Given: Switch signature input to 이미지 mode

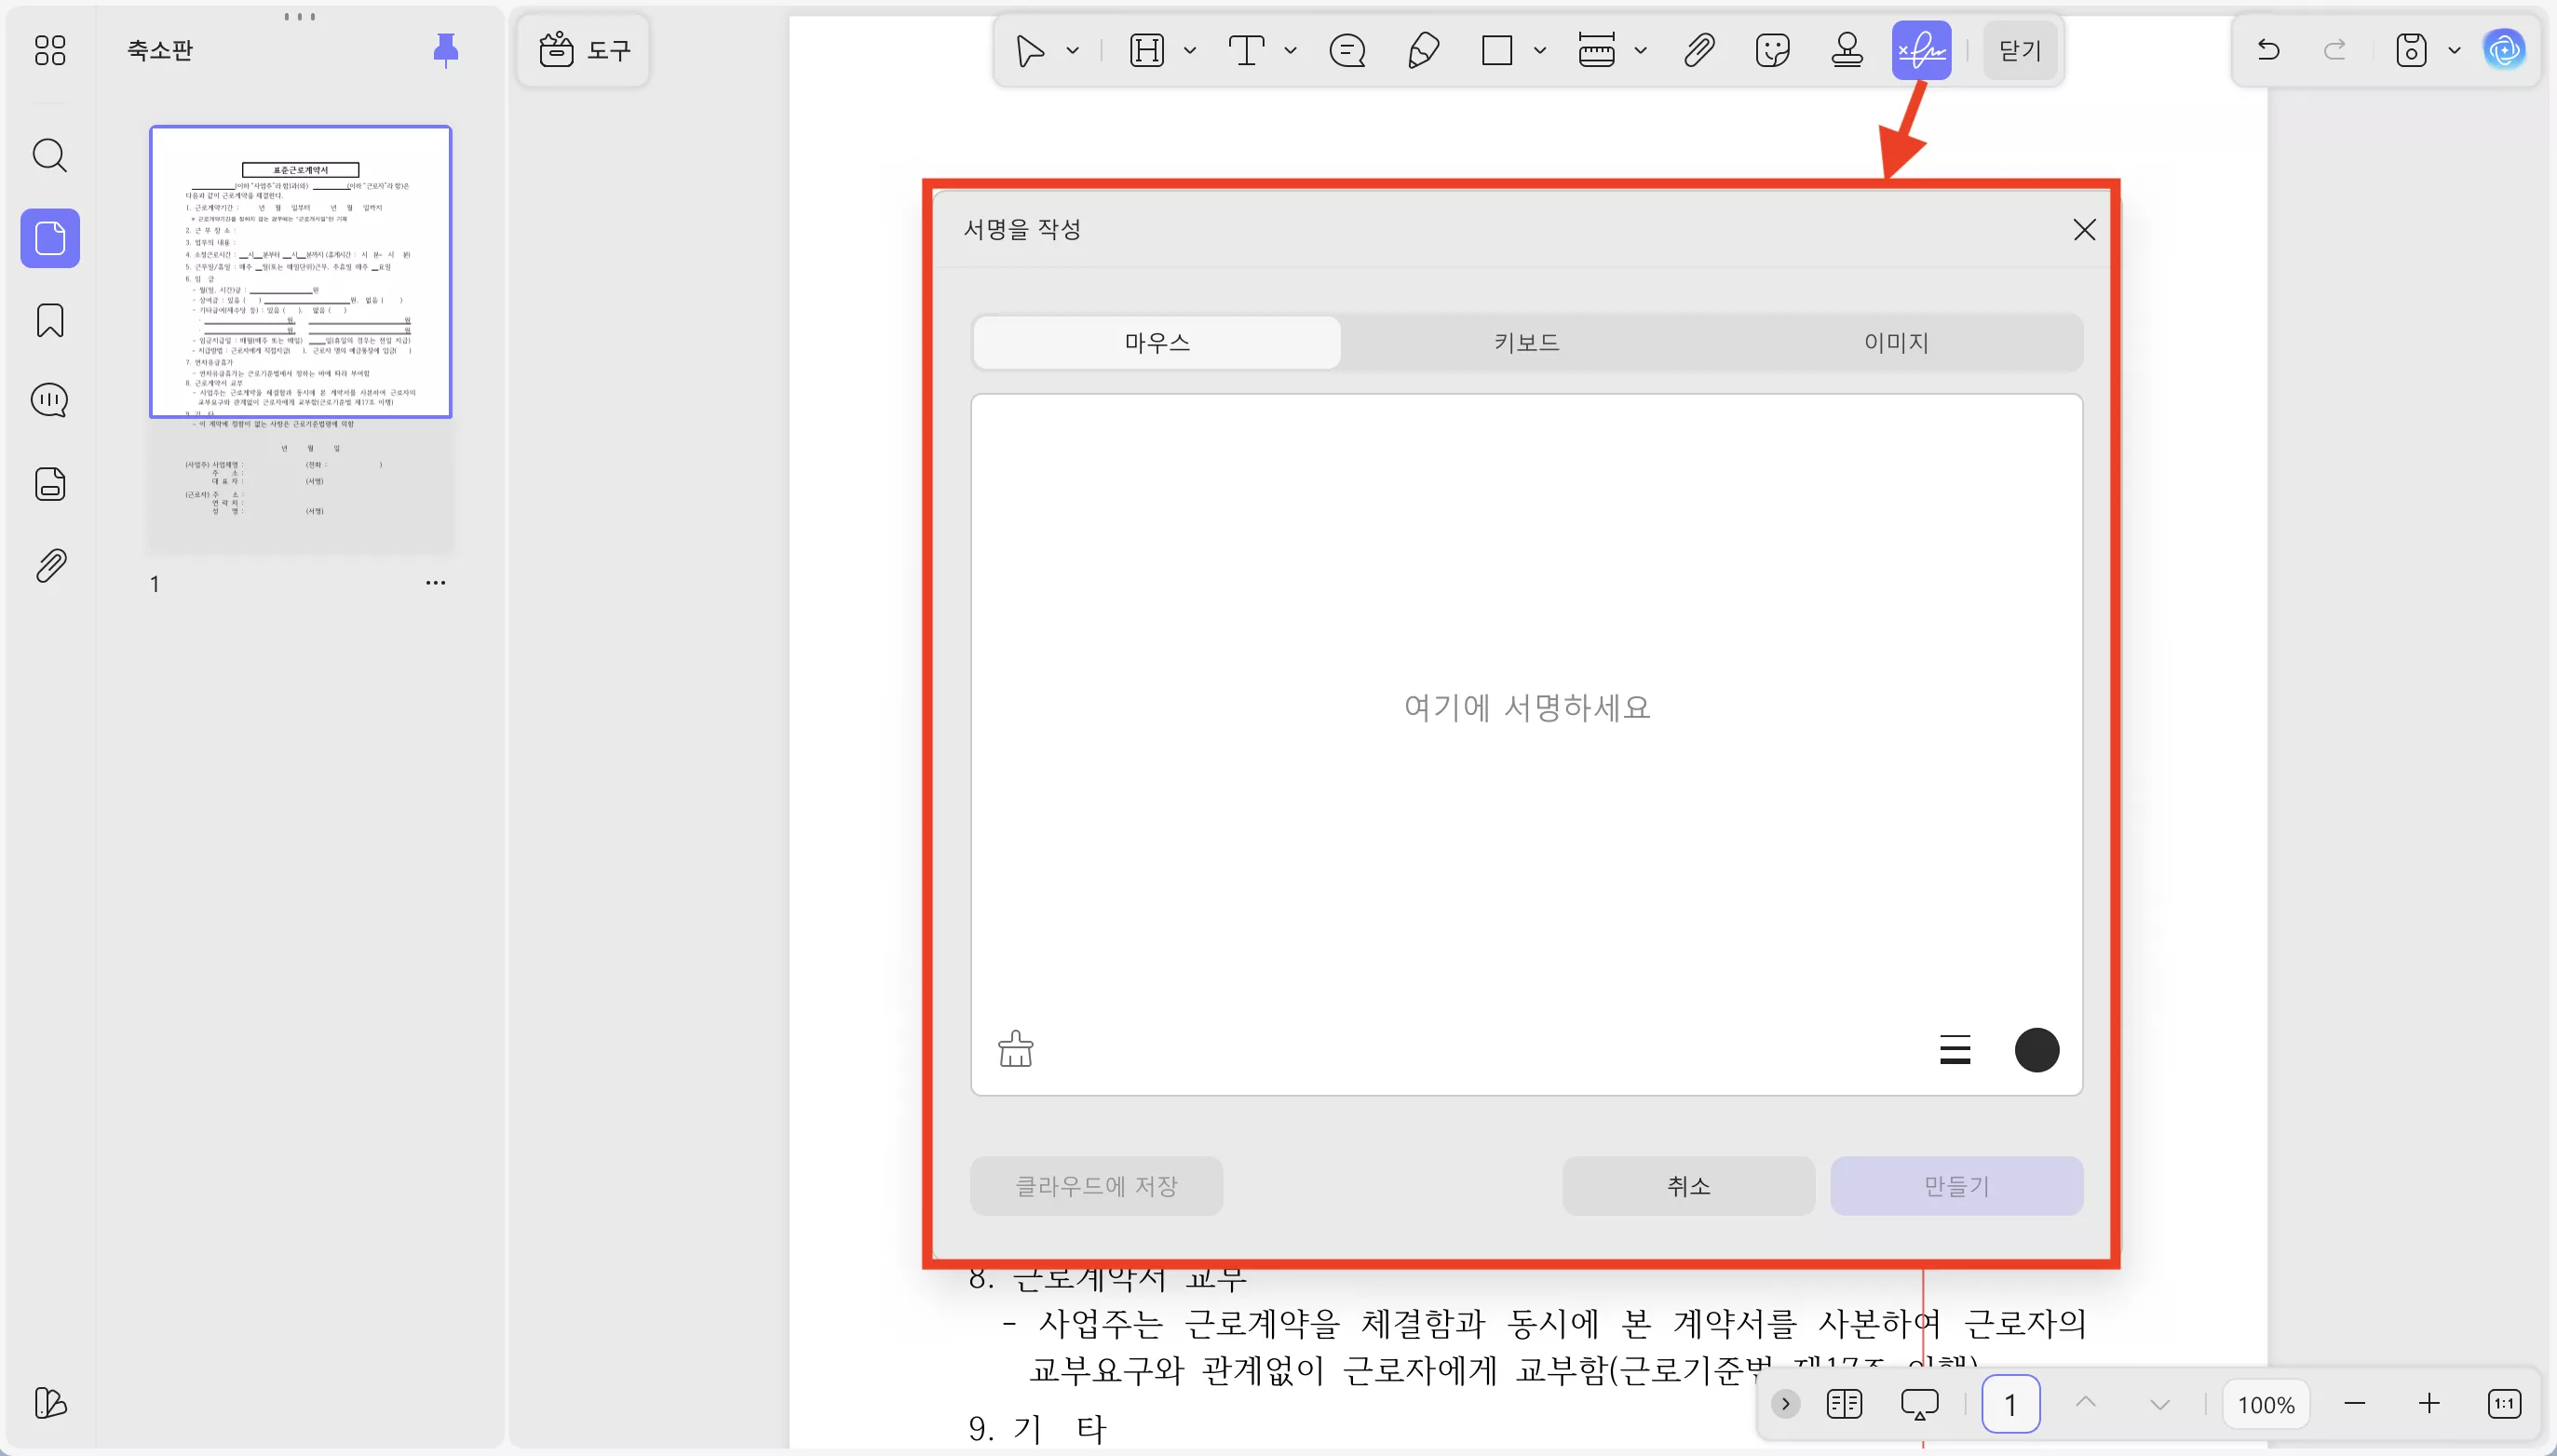Looking at the screenshot, I should click(x=1894, y=341).
